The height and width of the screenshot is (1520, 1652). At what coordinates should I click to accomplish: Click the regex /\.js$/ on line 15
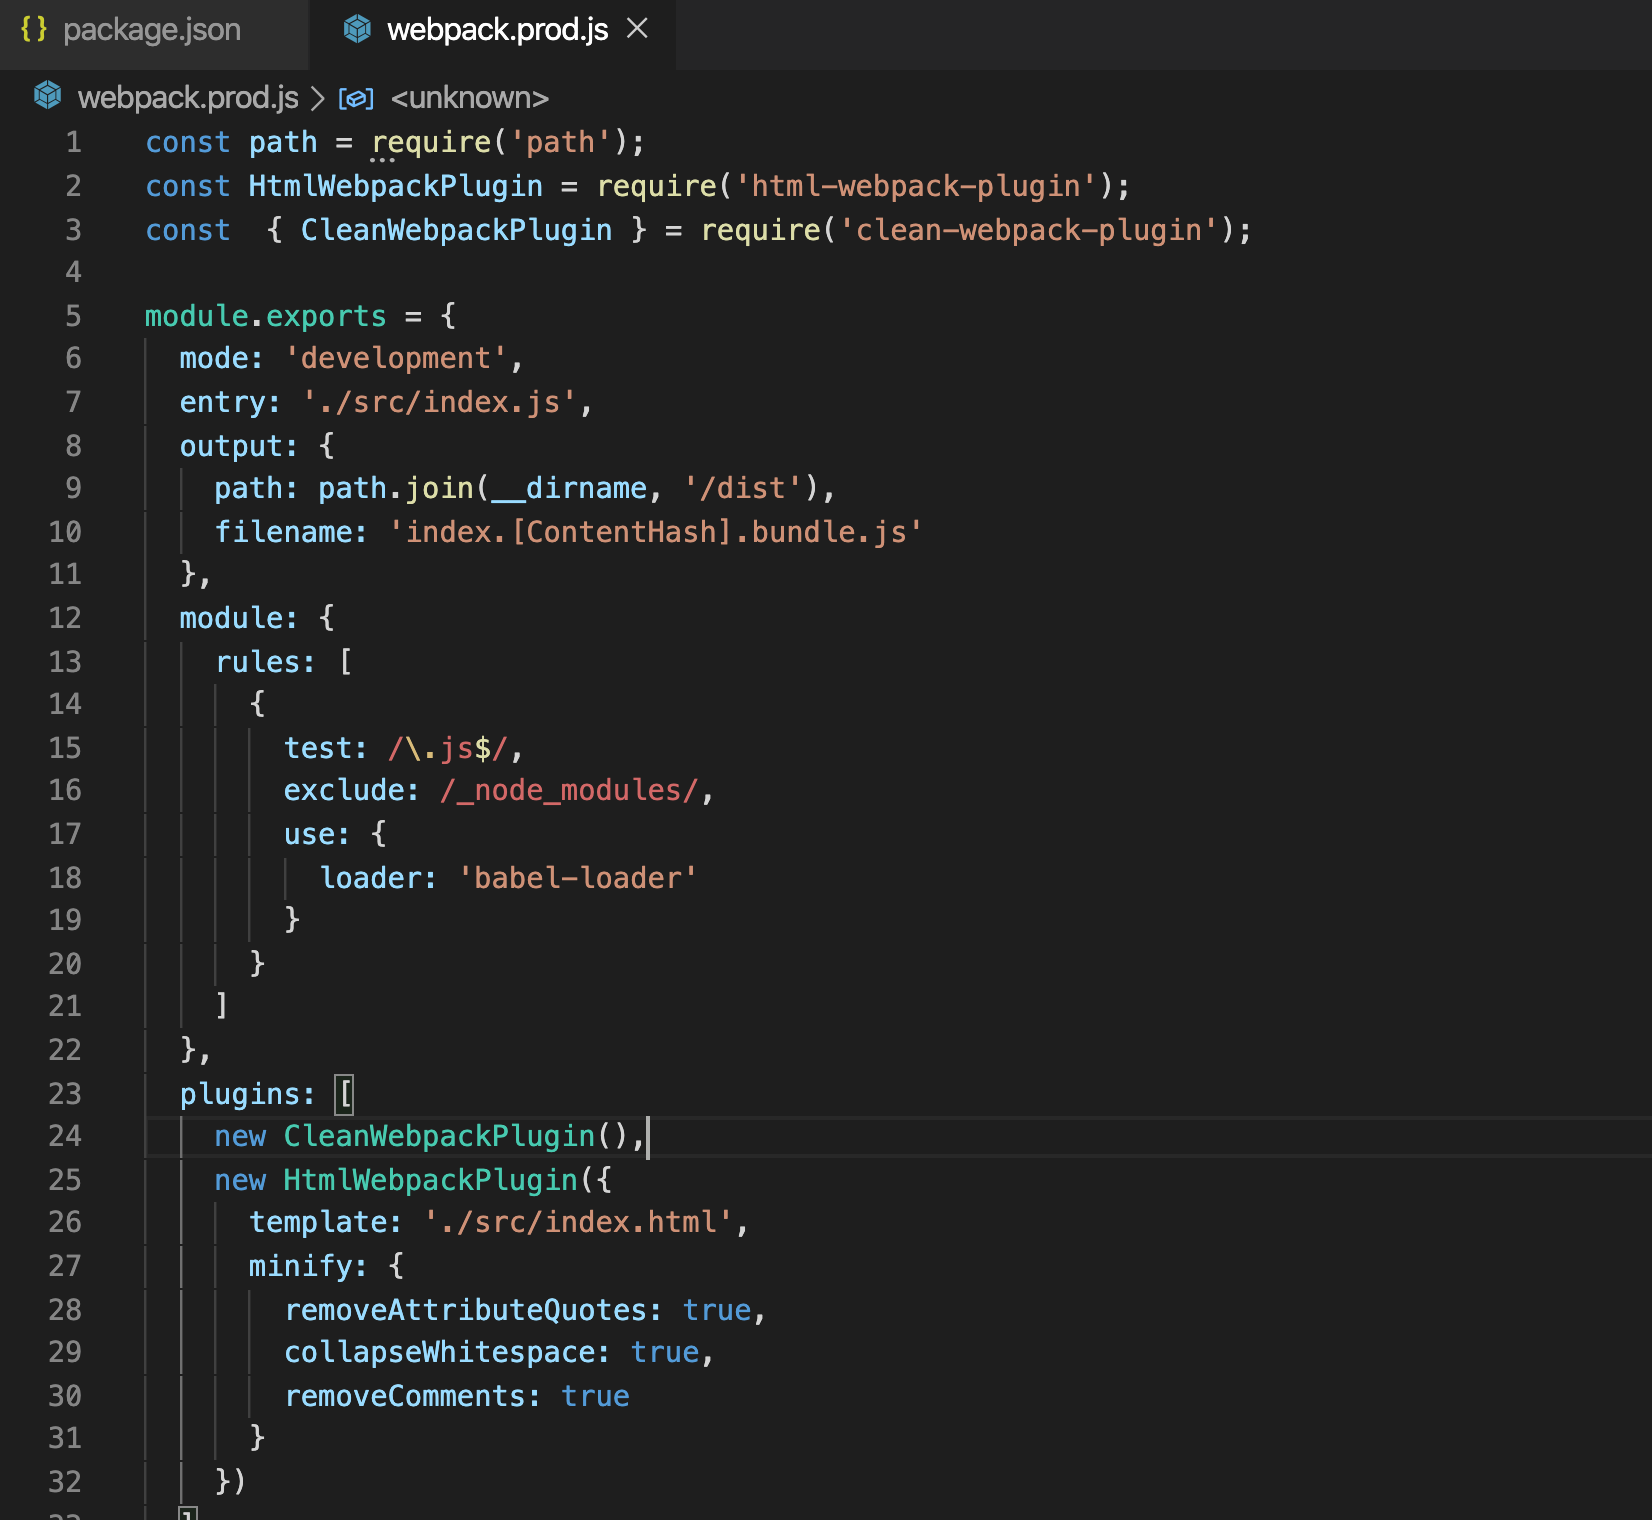click(x=450, y=747)
